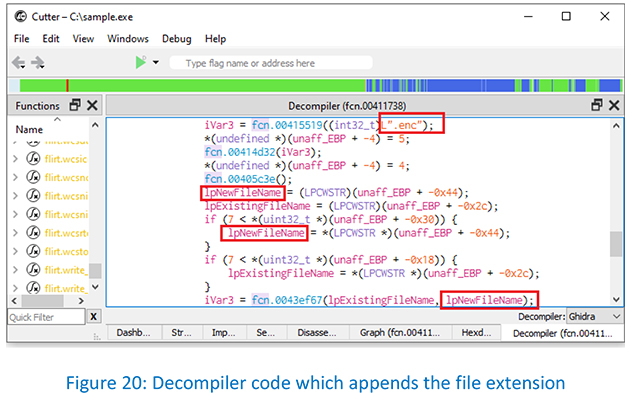Open the Decompiler Ghidra dropdown
Screen dimensions: 630x395
click(594, 317)
